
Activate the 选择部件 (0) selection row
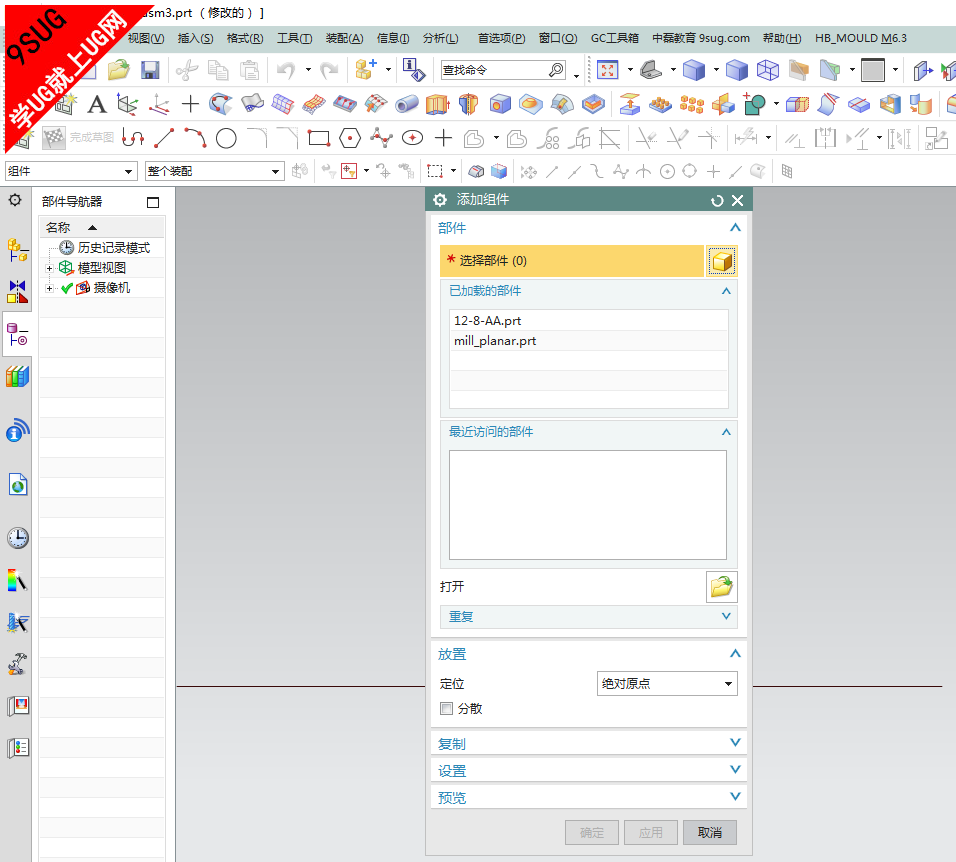point(572,262)
